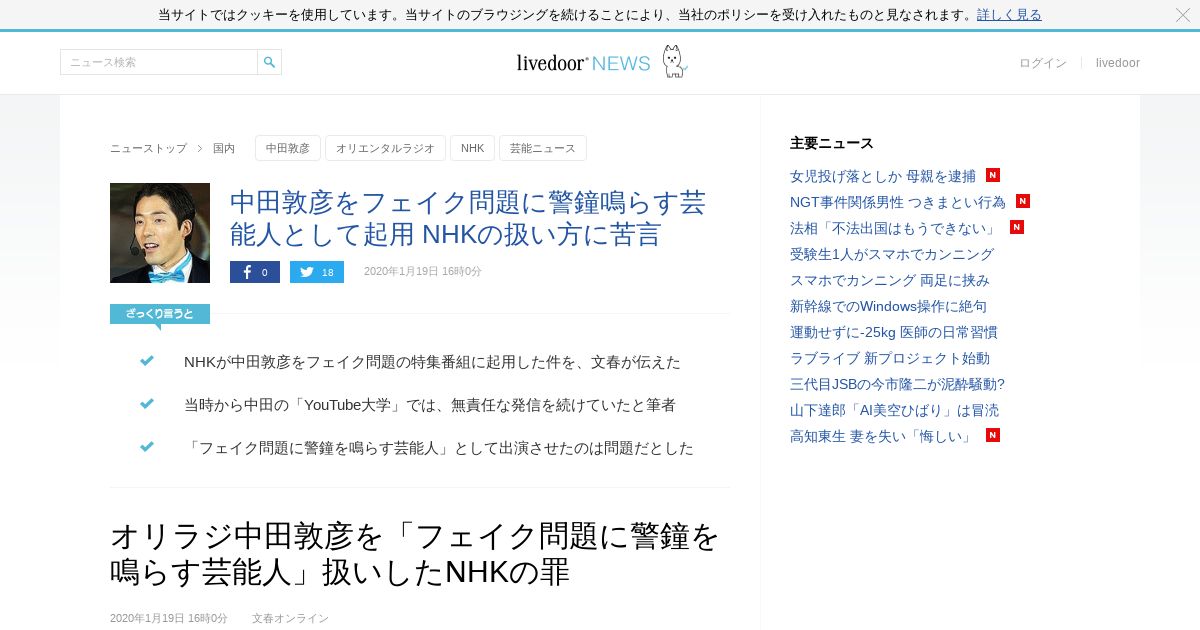Screen dimensions: 1200x630
Task: Click the livedoor NEWS logo
Action: 583,63
